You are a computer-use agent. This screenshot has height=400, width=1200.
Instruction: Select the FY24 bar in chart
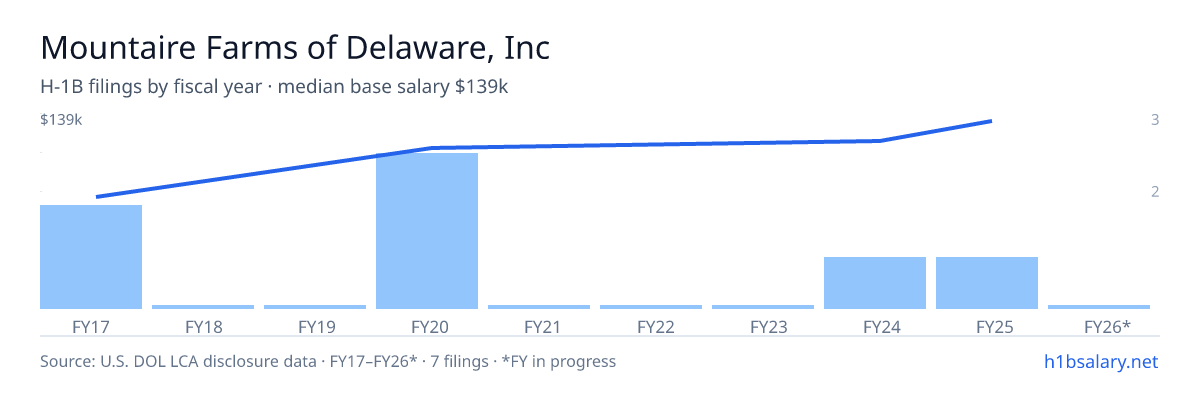point(875,283)
